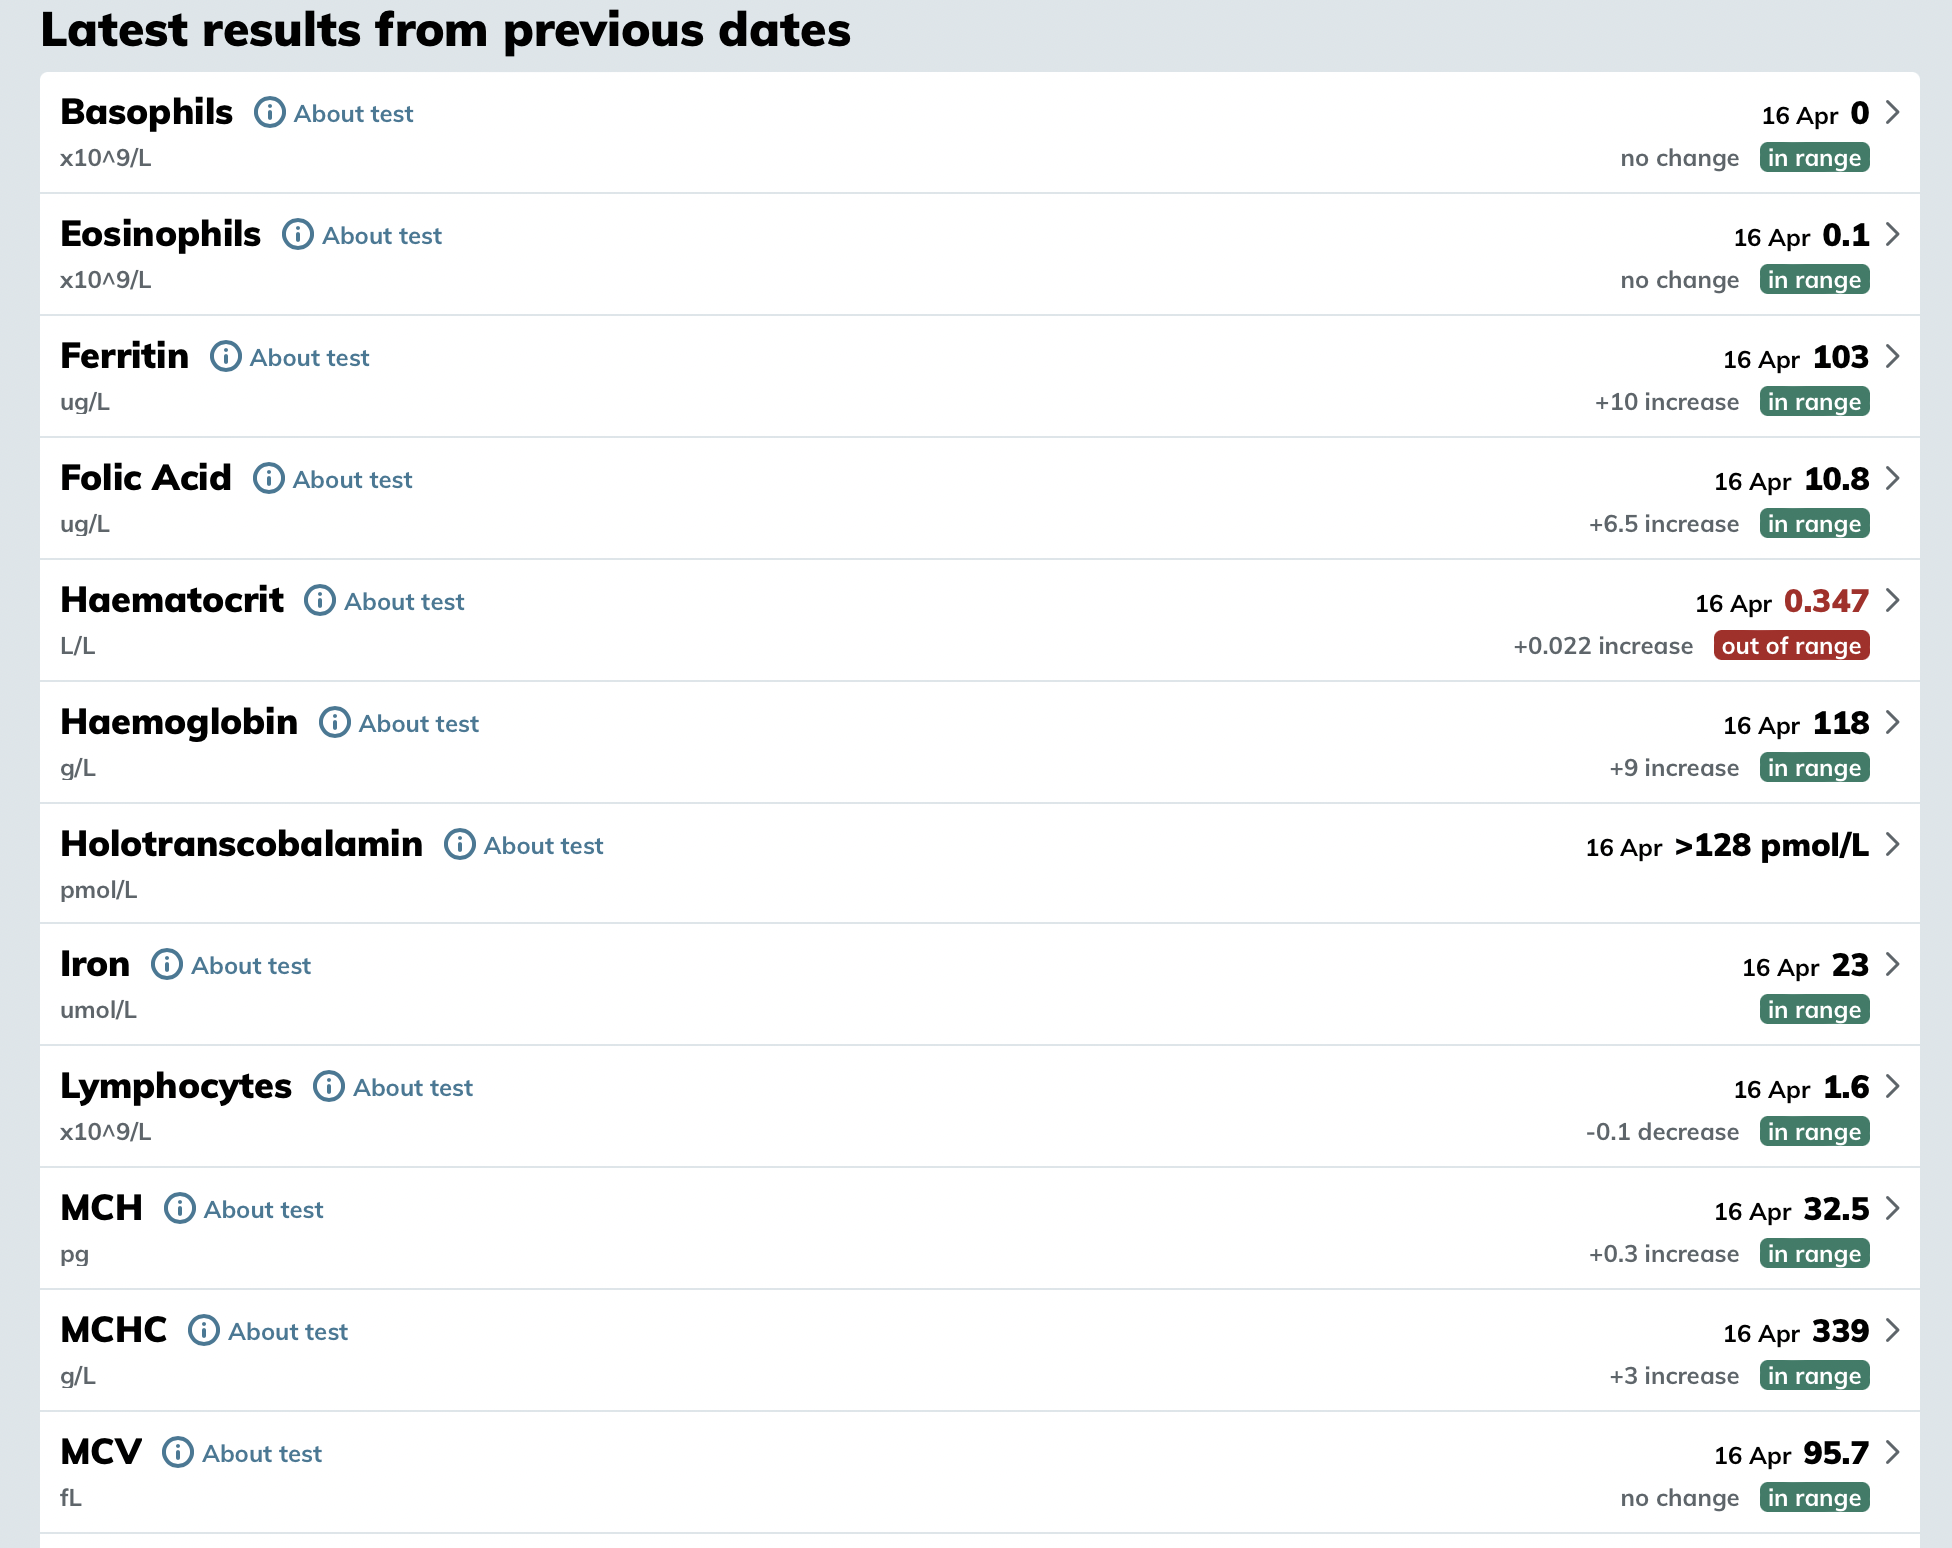Tap the Haematocrit info icon
Image resolution: width=1952 pixels, height=1548 pixels.
coord(319,601)
